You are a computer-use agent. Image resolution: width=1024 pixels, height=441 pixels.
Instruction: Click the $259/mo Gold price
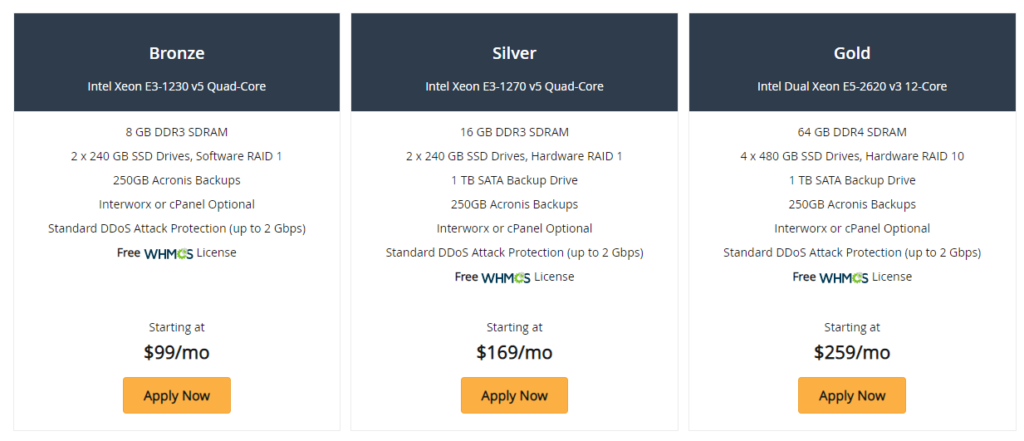[x=852, y=353]
